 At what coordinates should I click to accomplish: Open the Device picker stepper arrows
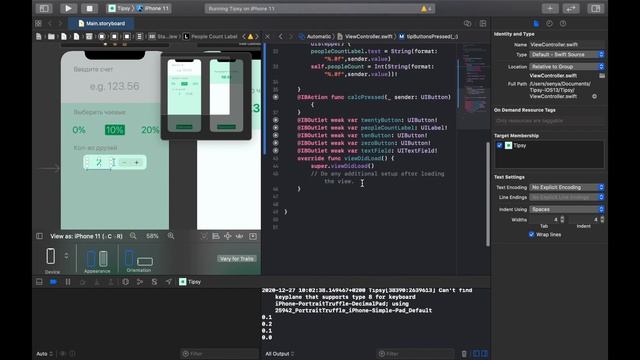(x=66, y=256)
